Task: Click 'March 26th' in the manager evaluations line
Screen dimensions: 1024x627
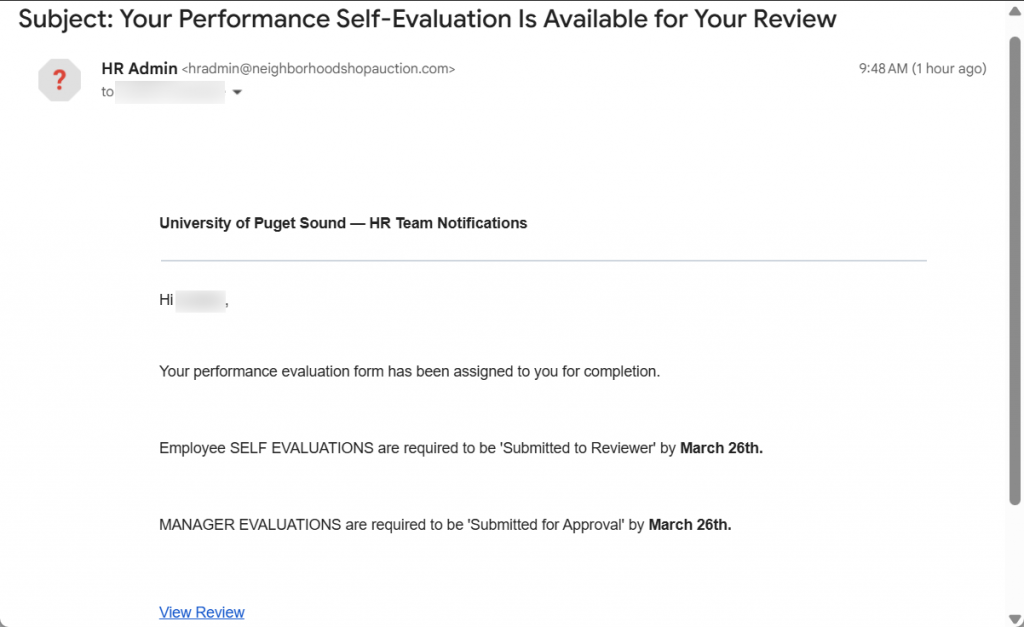Action: 690,524
